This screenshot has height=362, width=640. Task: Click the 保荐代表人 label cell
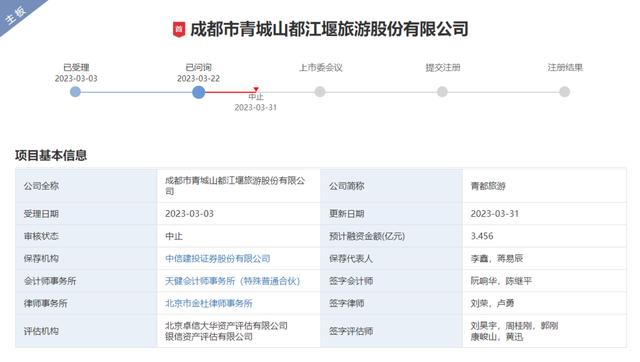pos(392,258)
